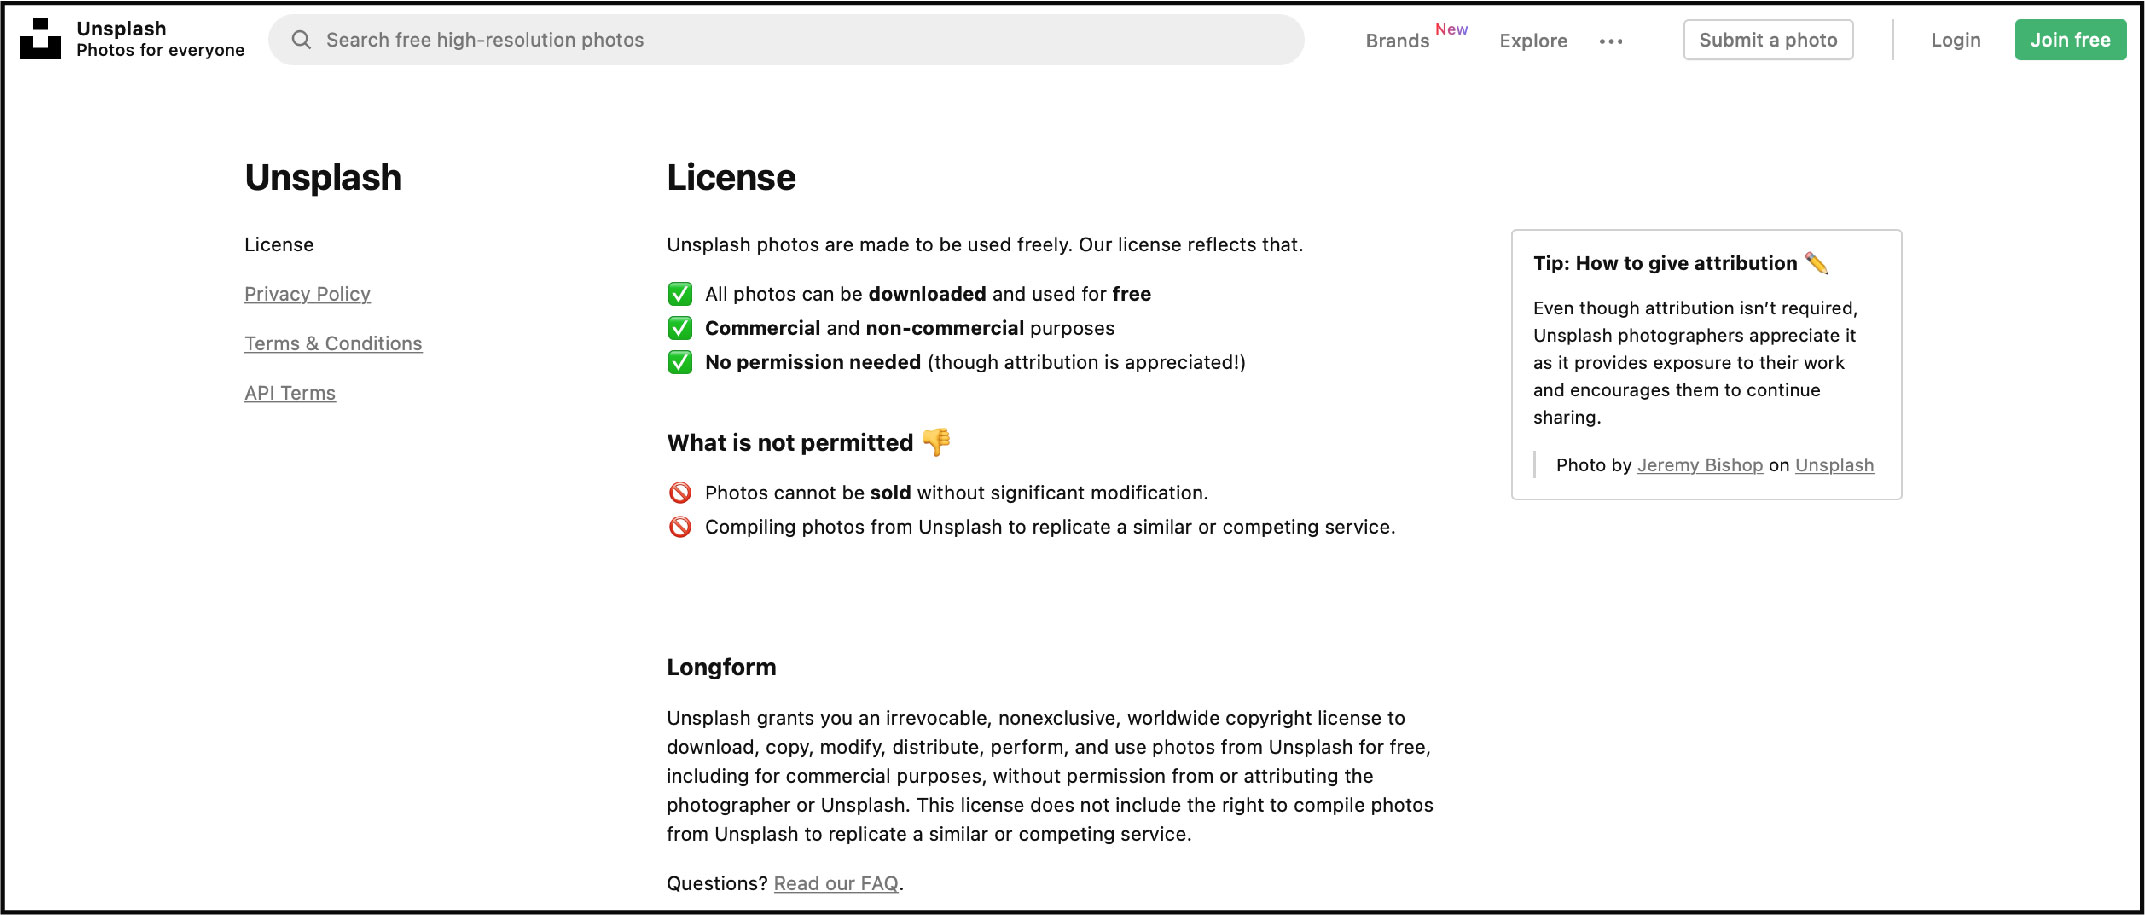Screen dimensions: 2145x915
Task: Click the 'License' page heading
Action: click(x=731, y=177)
